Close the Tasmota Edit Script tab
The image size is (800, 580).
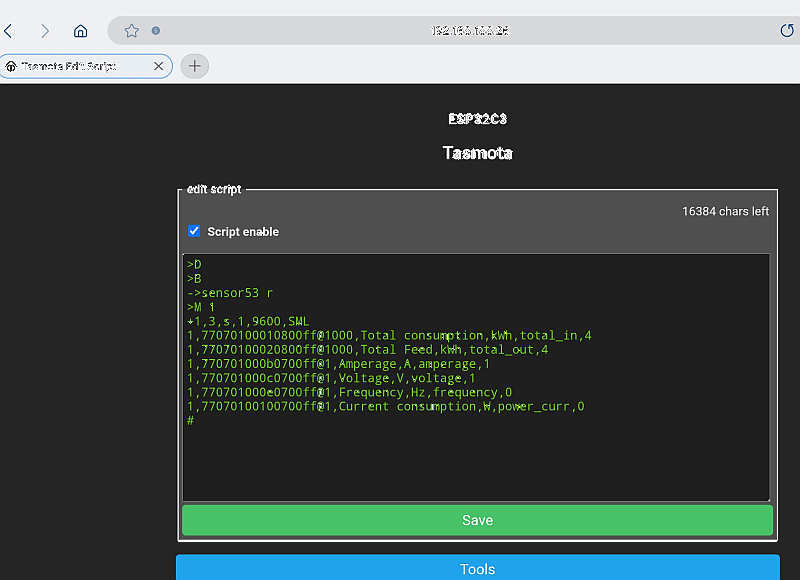click(158, 66)
